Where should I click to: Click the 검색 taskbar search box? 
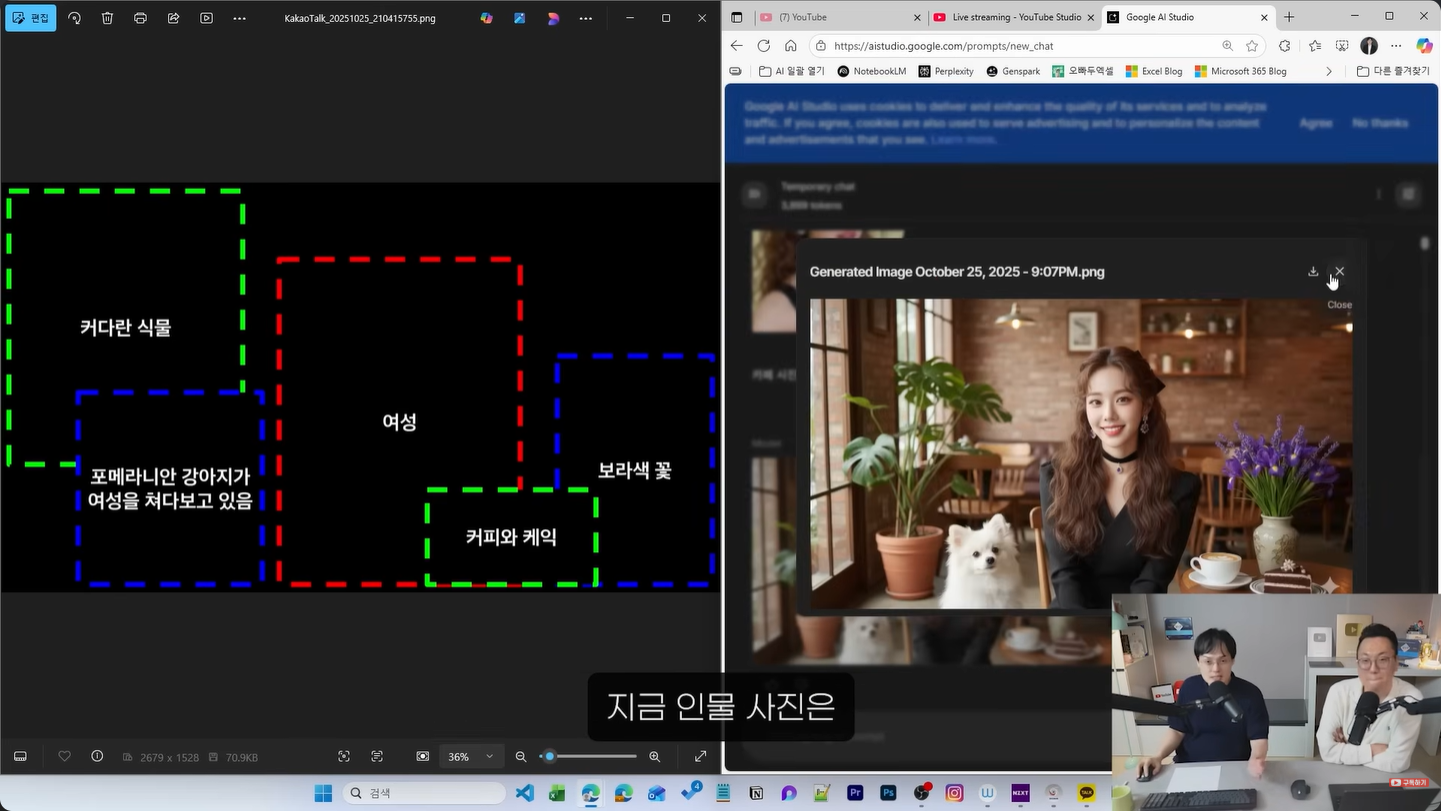point(424,793)
